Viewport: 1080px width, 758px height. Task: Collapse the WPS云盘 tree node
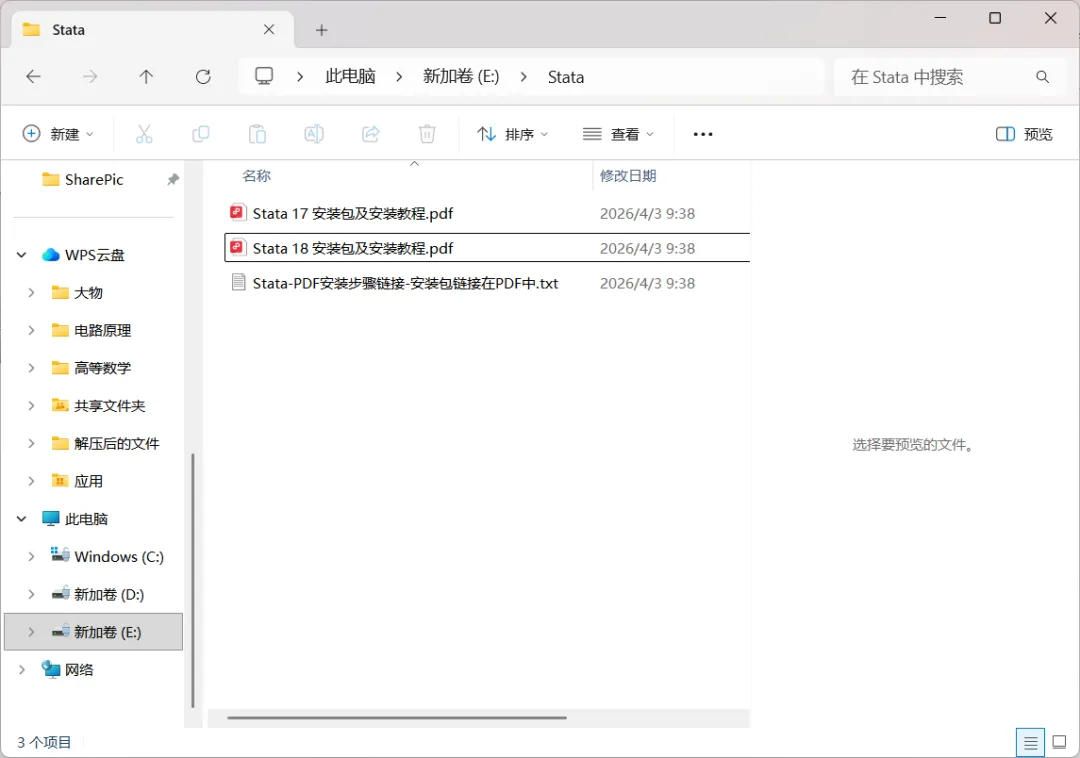[x=21, y=255]
